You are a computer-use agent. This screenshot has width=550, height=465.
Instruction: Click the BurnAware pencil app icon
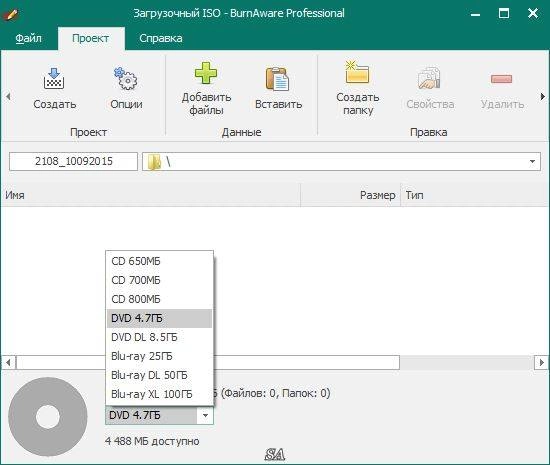click(x=11, y=14)
